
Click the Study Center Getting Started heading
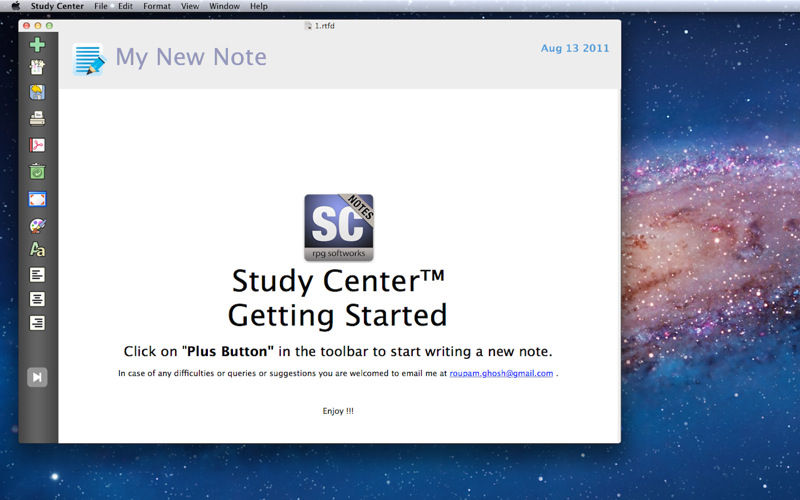click(338, 298)
